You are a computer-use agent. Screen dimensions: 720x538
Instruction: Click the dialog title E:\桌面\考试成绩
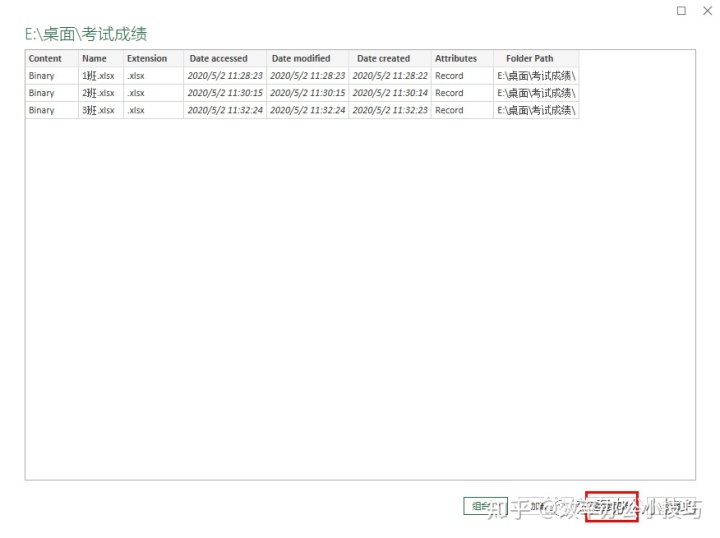click(x=86, y=34)
